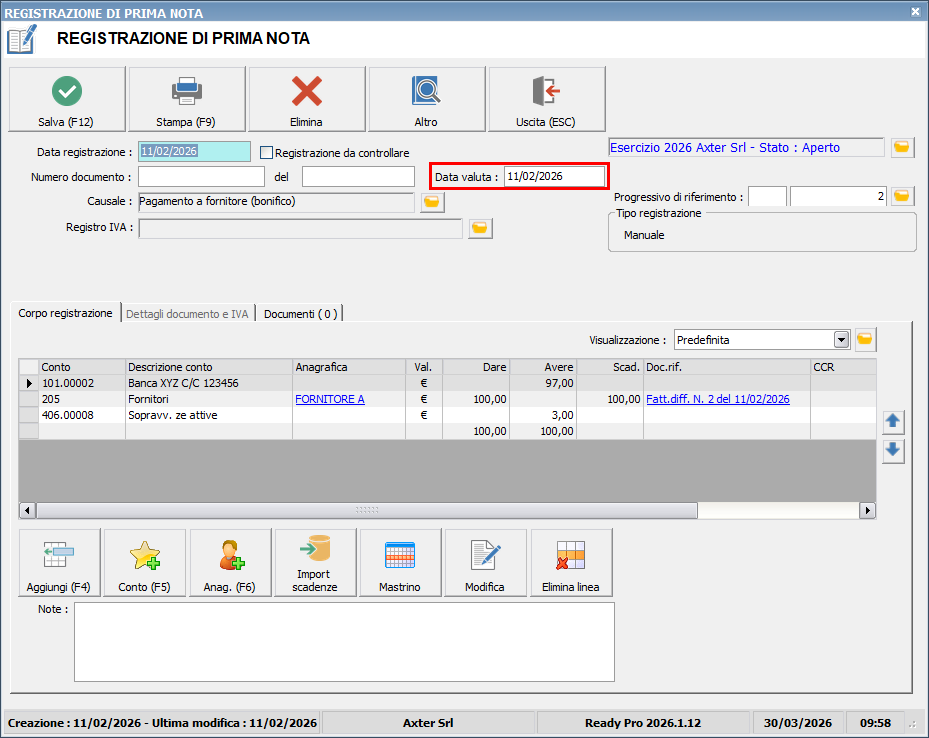Click the empty Registro IVA field
Screen dimensions: 929x738
300,228
